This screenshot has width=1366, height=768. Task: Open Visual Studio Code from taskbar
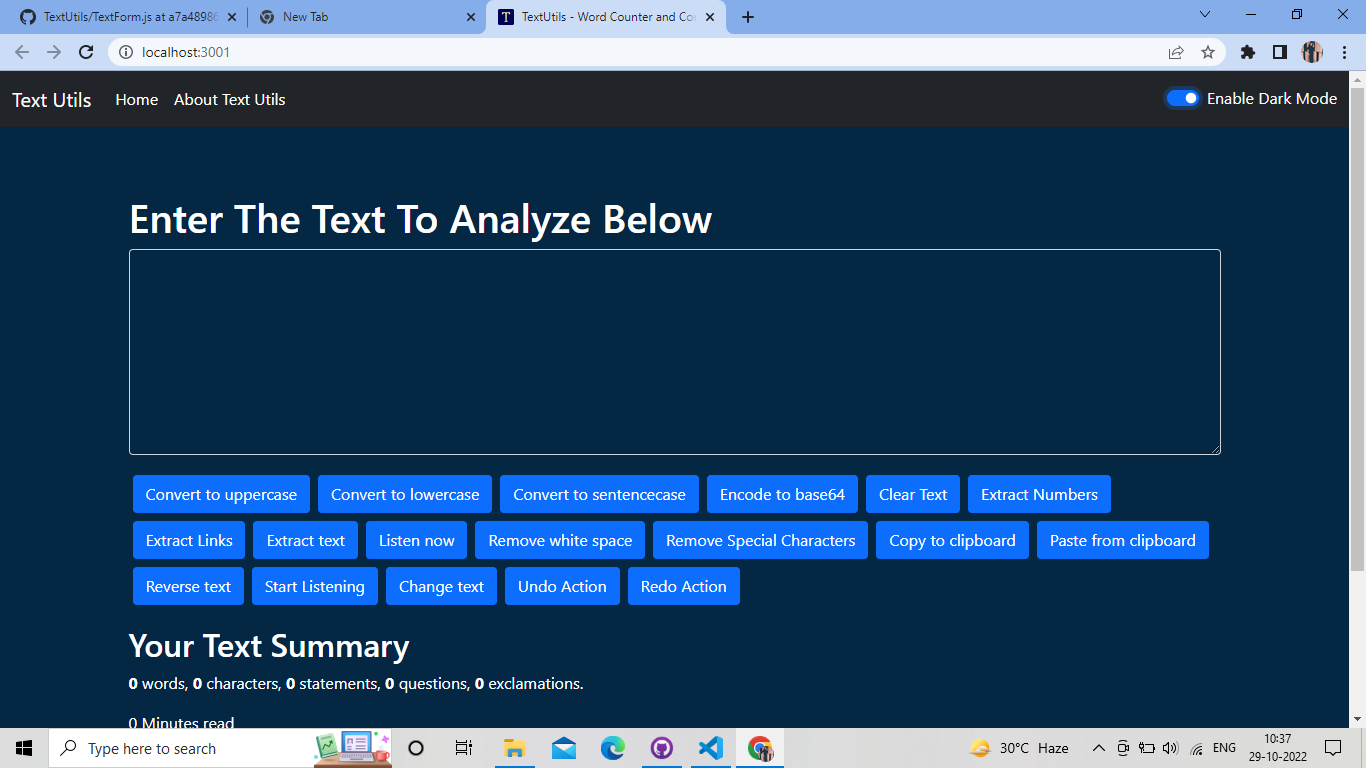pos(710,748)
